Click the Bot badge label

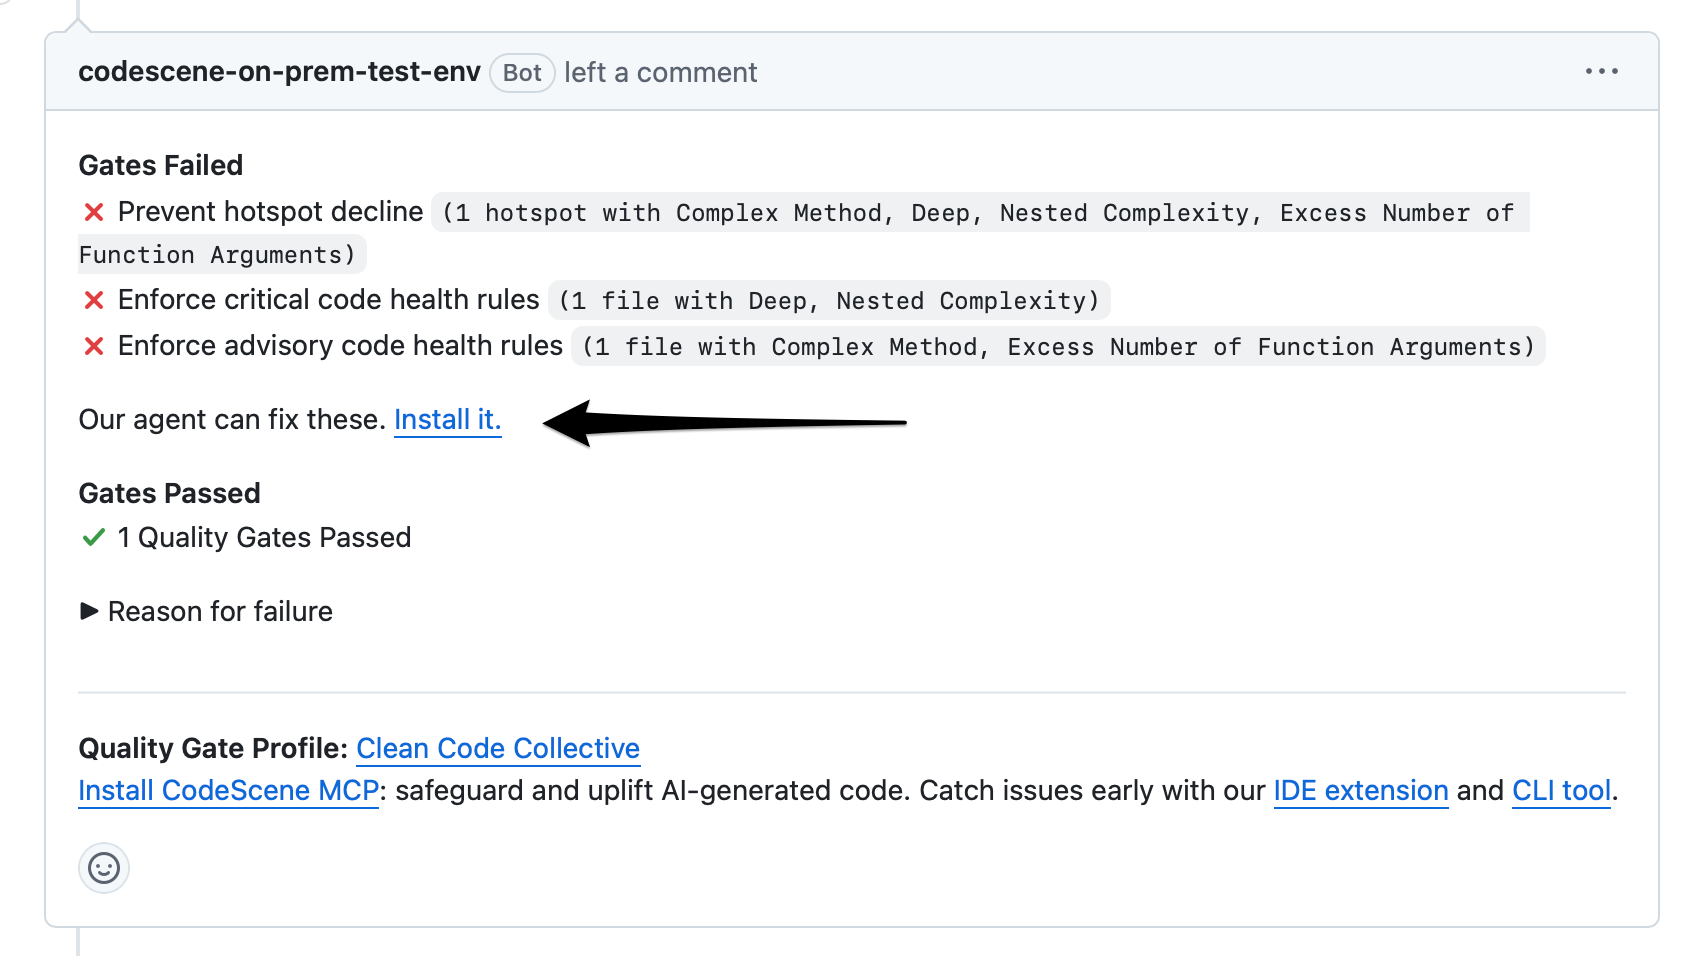click(x=522, y=73)
